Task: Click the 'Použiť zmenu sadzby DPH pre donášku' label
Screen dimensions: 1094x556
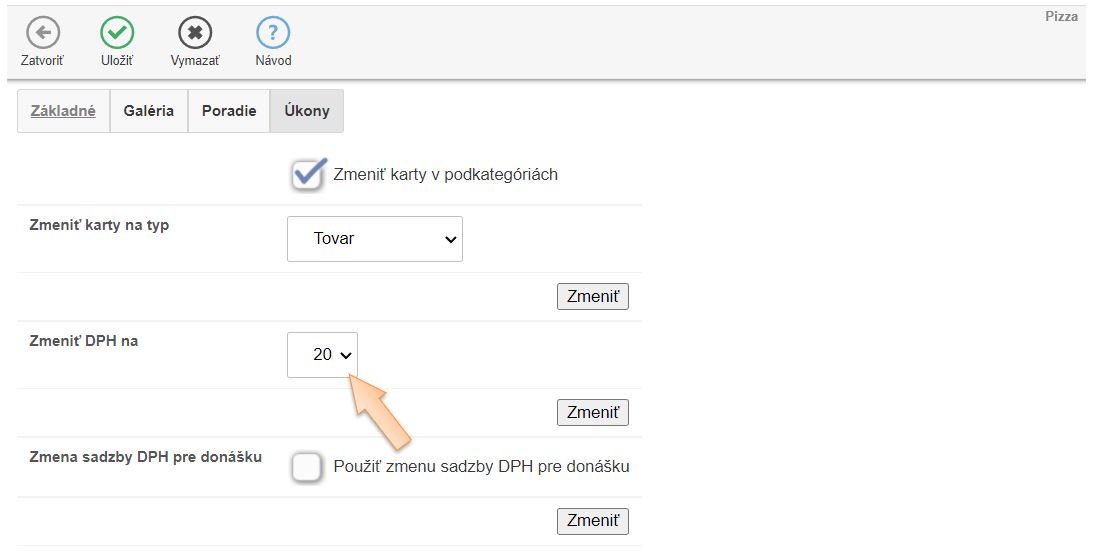Action: pyautogui.click(x=481, y=467)
